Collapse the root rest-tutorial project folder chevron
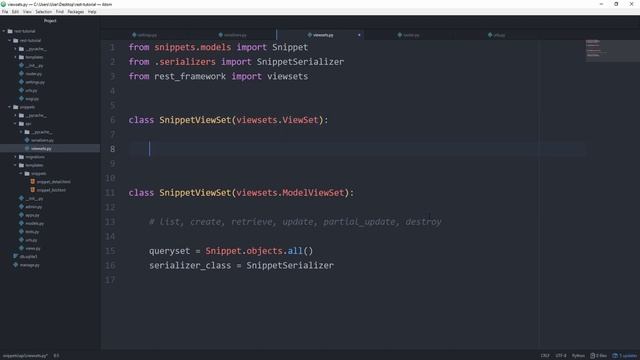The height and width of the screenshot is (360, 640). coord(4,31)
